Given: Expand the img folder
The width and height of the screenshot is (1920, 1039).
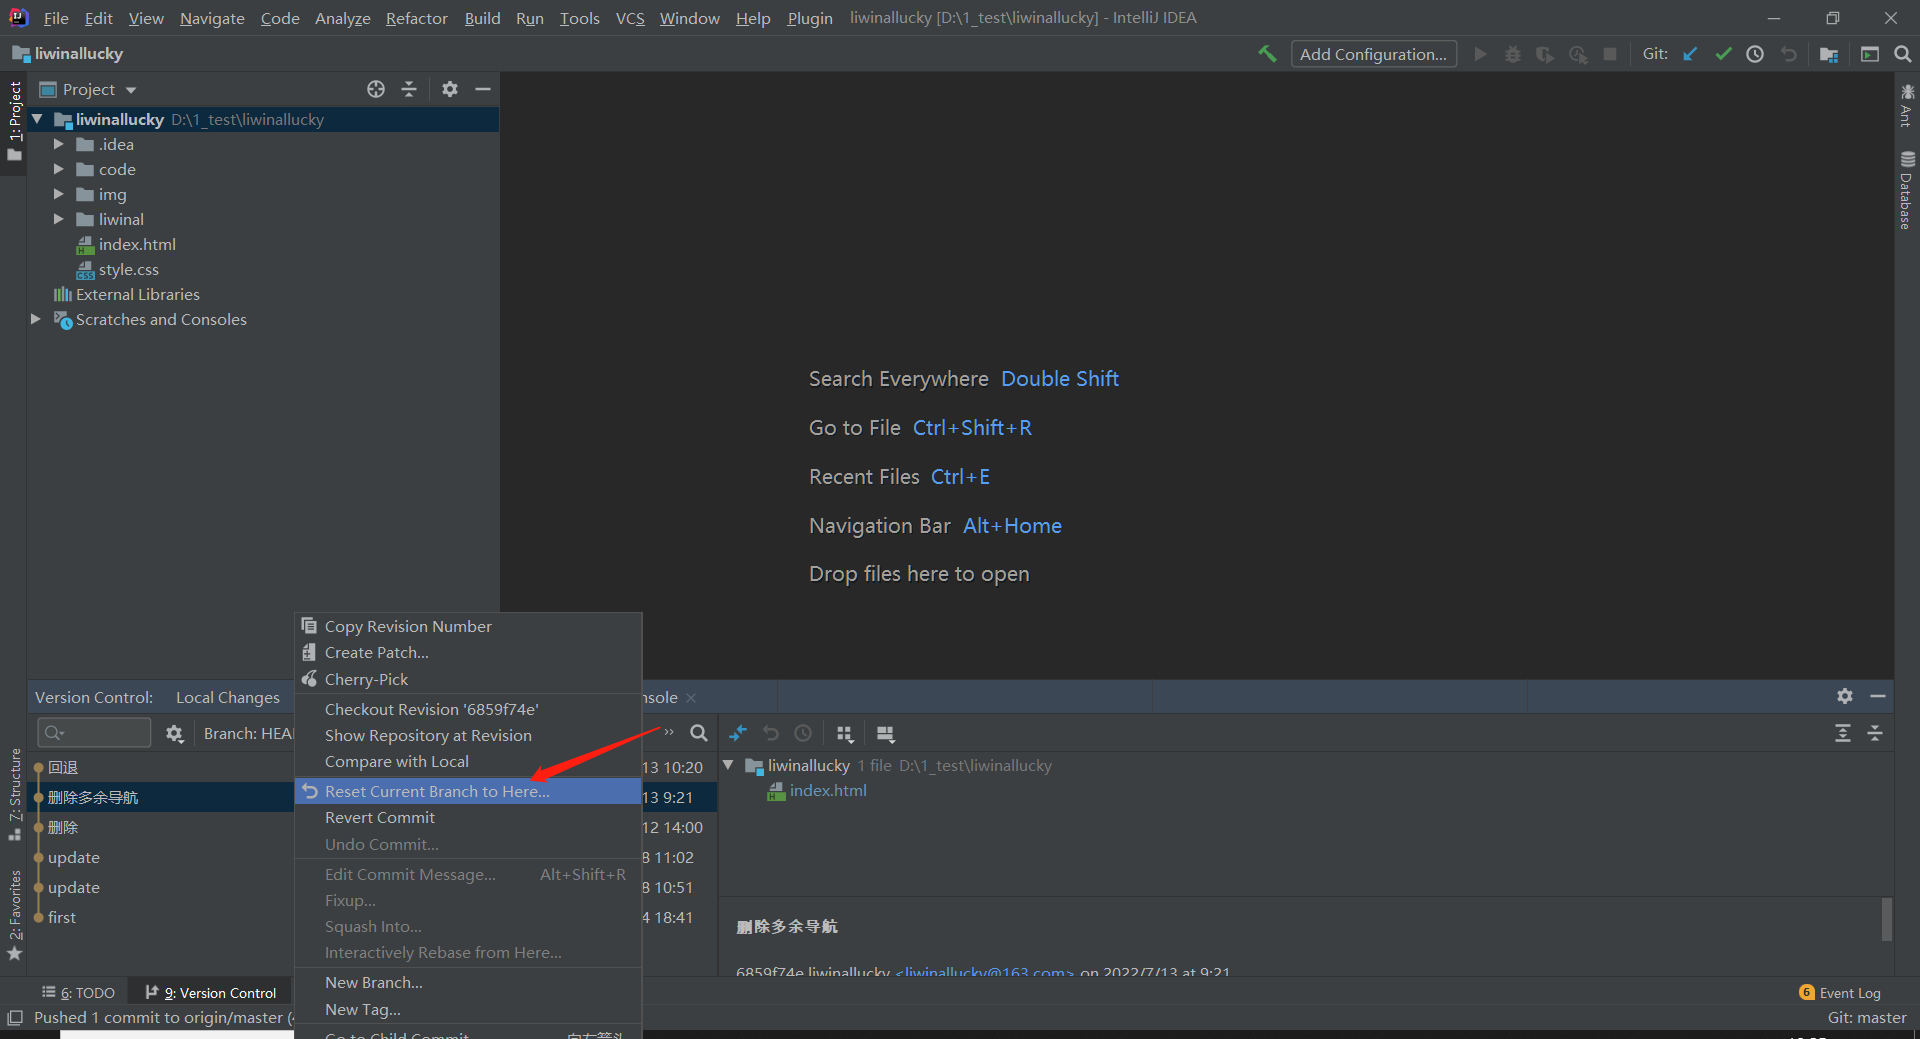Looking at the screenshot, I should [x=58, y=194].
